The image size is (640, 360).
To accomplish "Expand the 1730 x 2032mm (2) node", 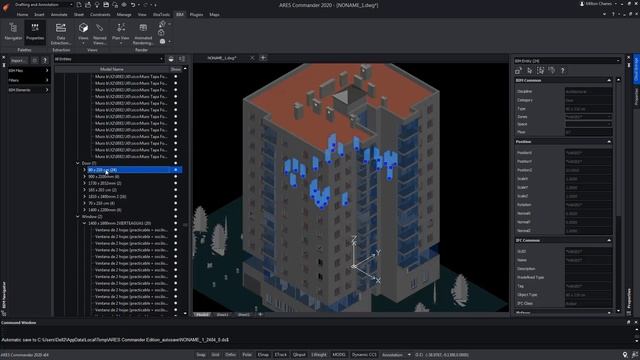I will pos(84,183).
